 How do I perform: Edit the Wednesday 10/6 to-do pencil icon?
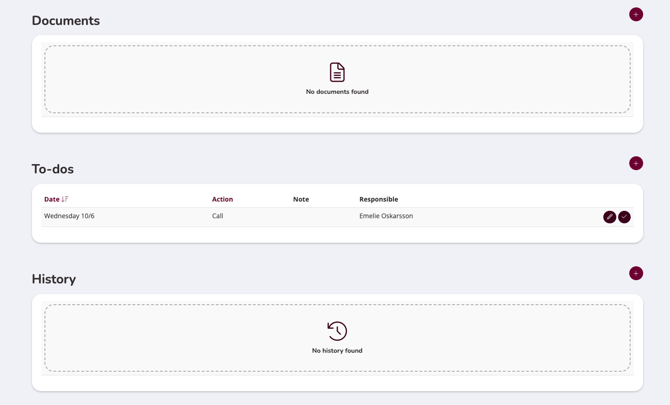609,217
